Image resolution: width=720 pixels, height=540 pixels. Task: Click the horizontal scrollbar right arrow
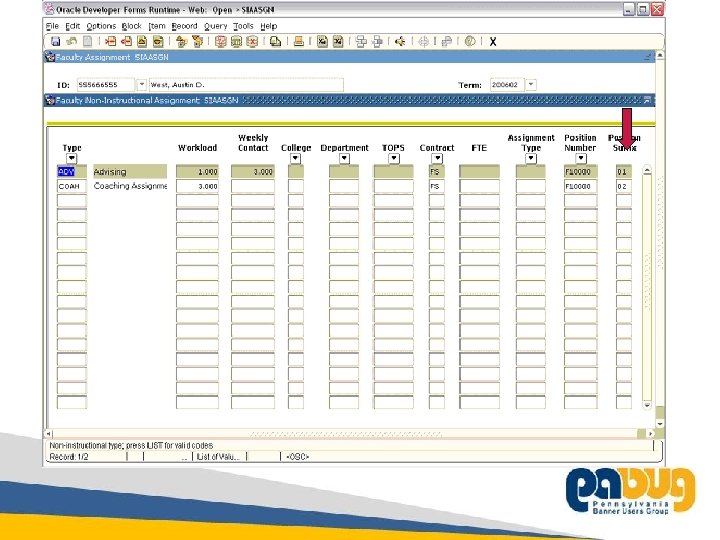click(x=650, y=433)
